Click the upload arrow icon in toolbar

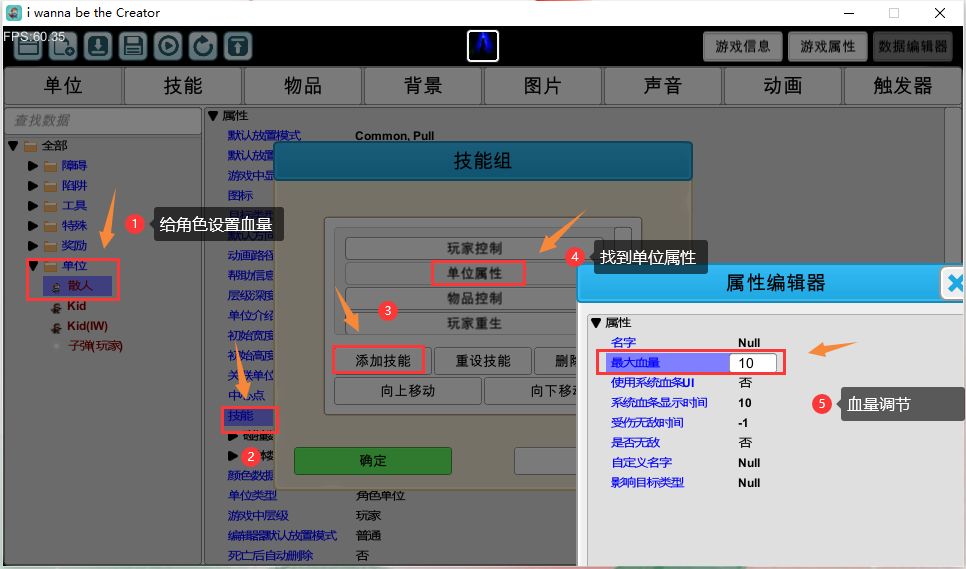click(x=238, y=46)
